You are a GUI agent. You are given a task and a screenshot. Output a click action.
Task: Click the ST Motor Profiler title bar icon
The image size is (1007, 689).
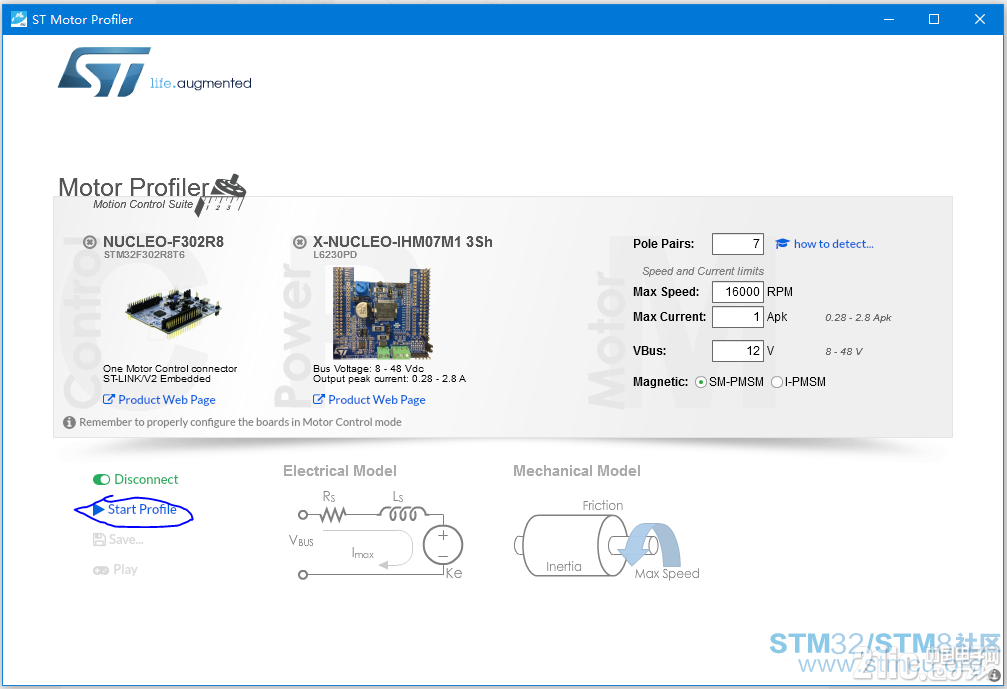tap(19, 19)
